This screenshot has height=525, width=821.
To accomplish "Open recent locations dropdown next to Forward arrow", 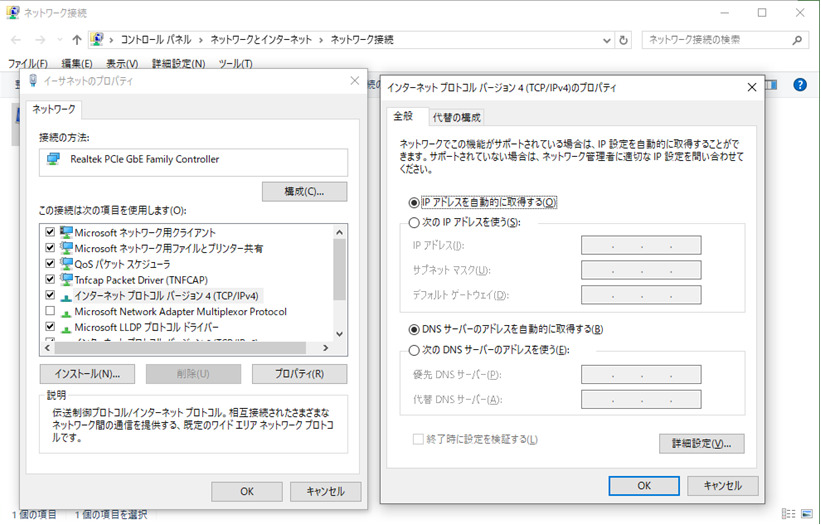I will (60, 40).
